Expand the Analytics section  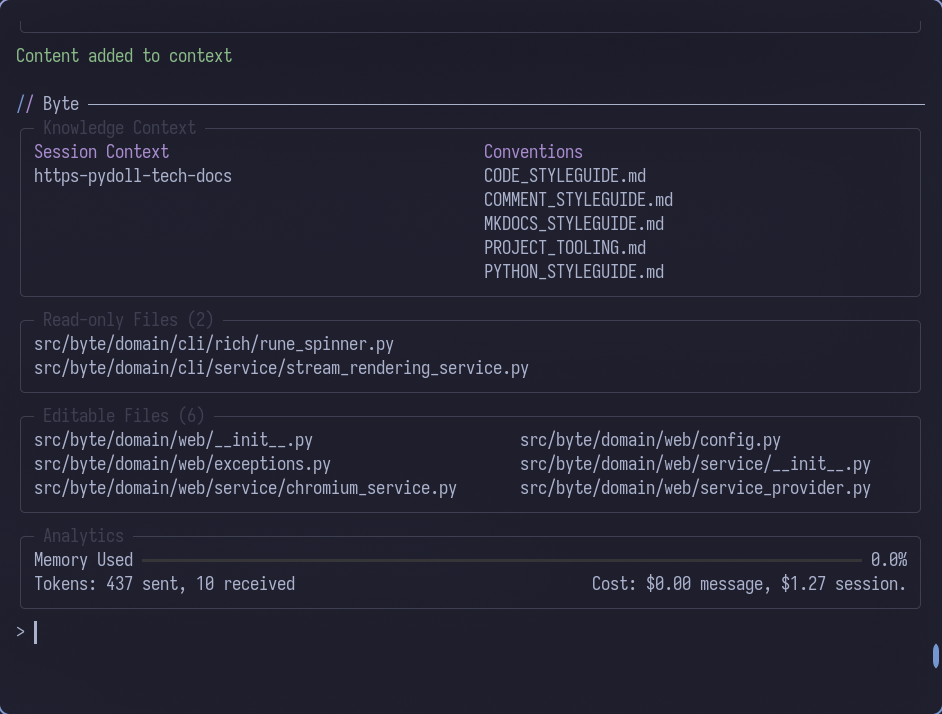point(83,535)
